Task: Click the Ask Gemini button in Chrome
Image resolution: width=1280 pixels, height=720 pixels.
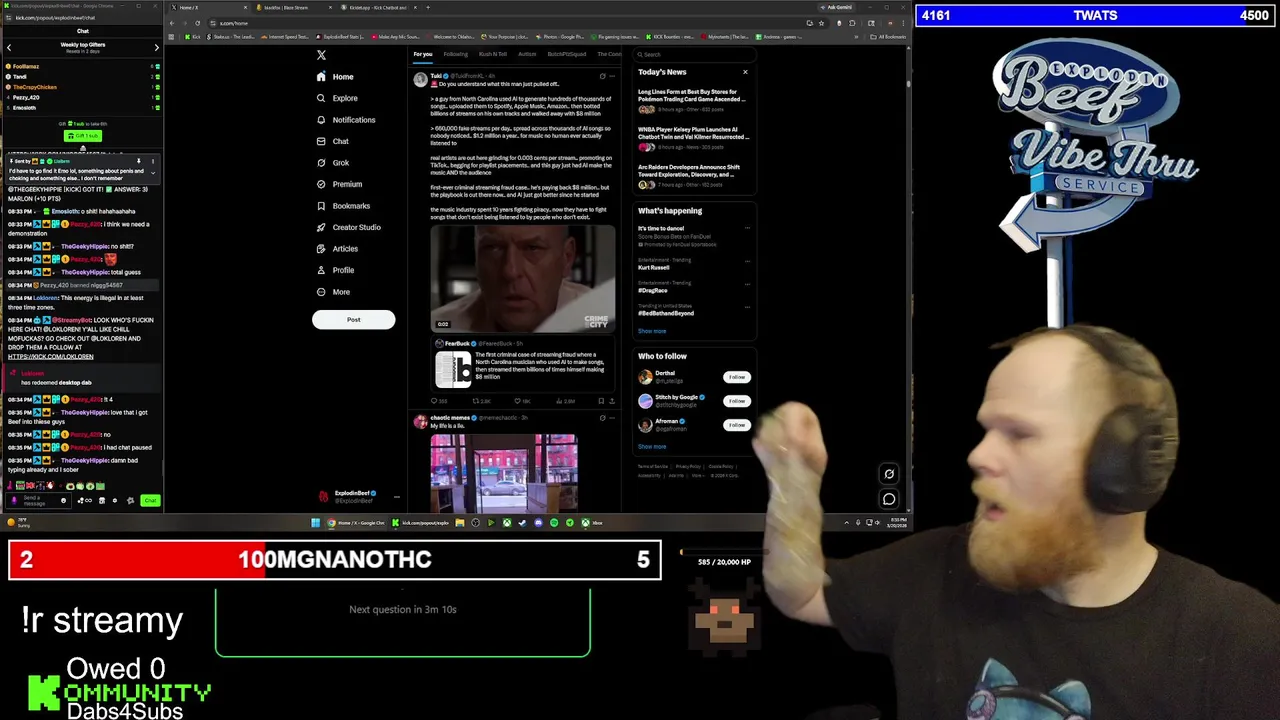Action: click(x=835, y=7)
